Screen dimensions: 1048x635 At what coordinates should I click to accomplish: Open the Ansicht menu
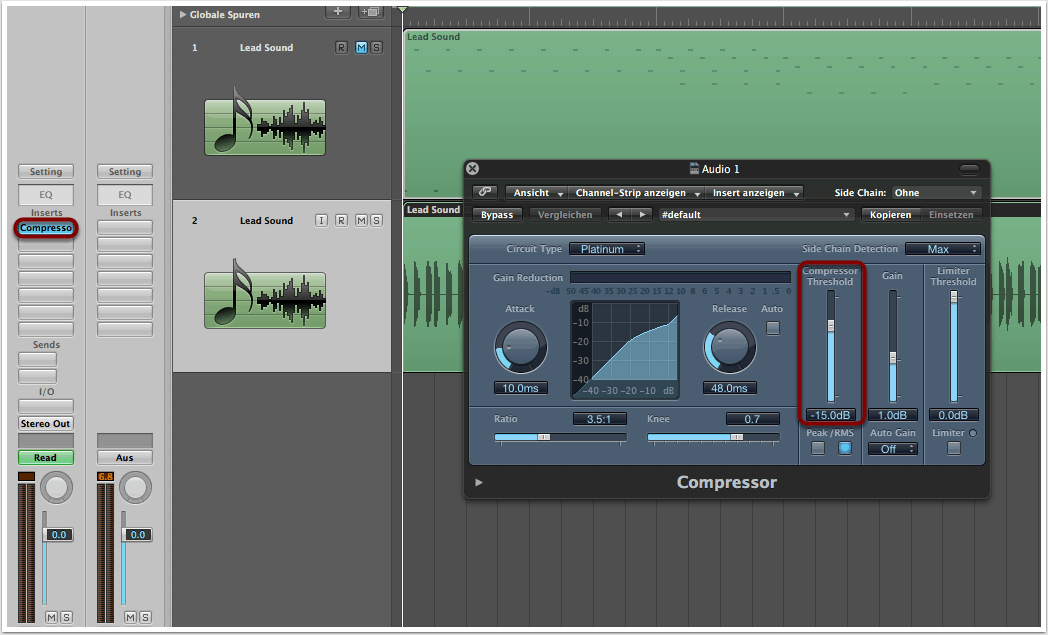(537, 192)
